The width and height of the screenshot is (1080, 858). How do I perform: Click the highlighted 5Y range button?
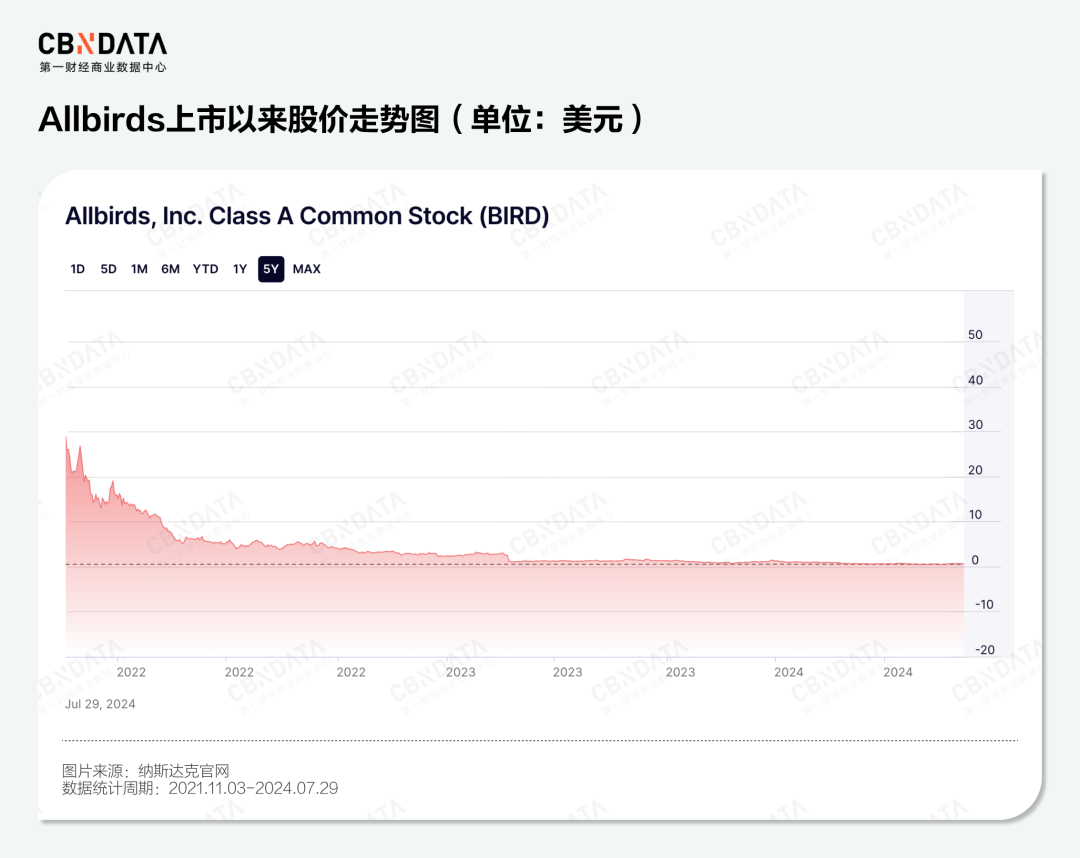pyautogui.click(x=271, y=269)
